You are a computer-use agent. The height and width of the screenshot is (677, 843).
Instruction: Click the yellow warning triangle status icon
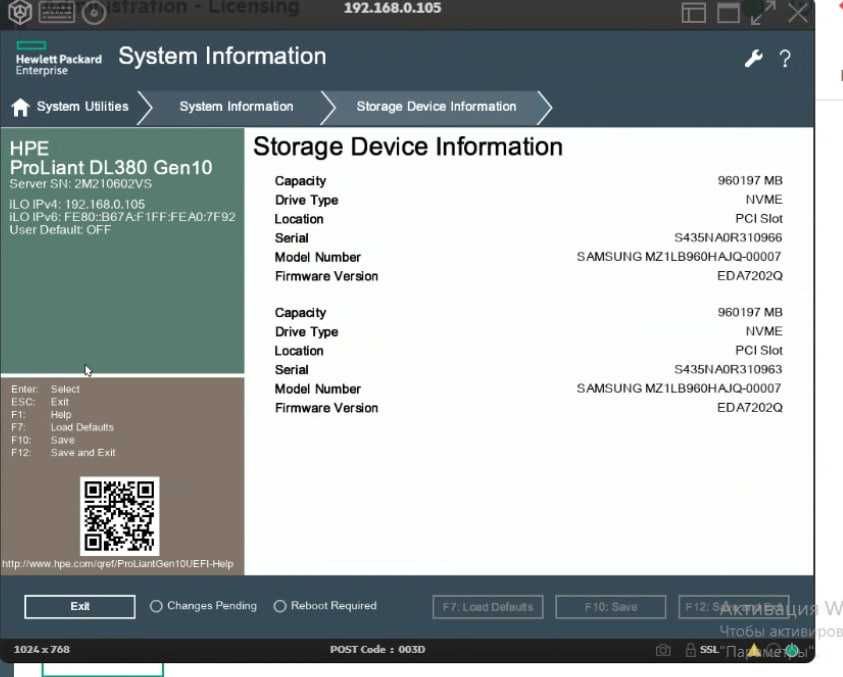[x=754, y=650]
